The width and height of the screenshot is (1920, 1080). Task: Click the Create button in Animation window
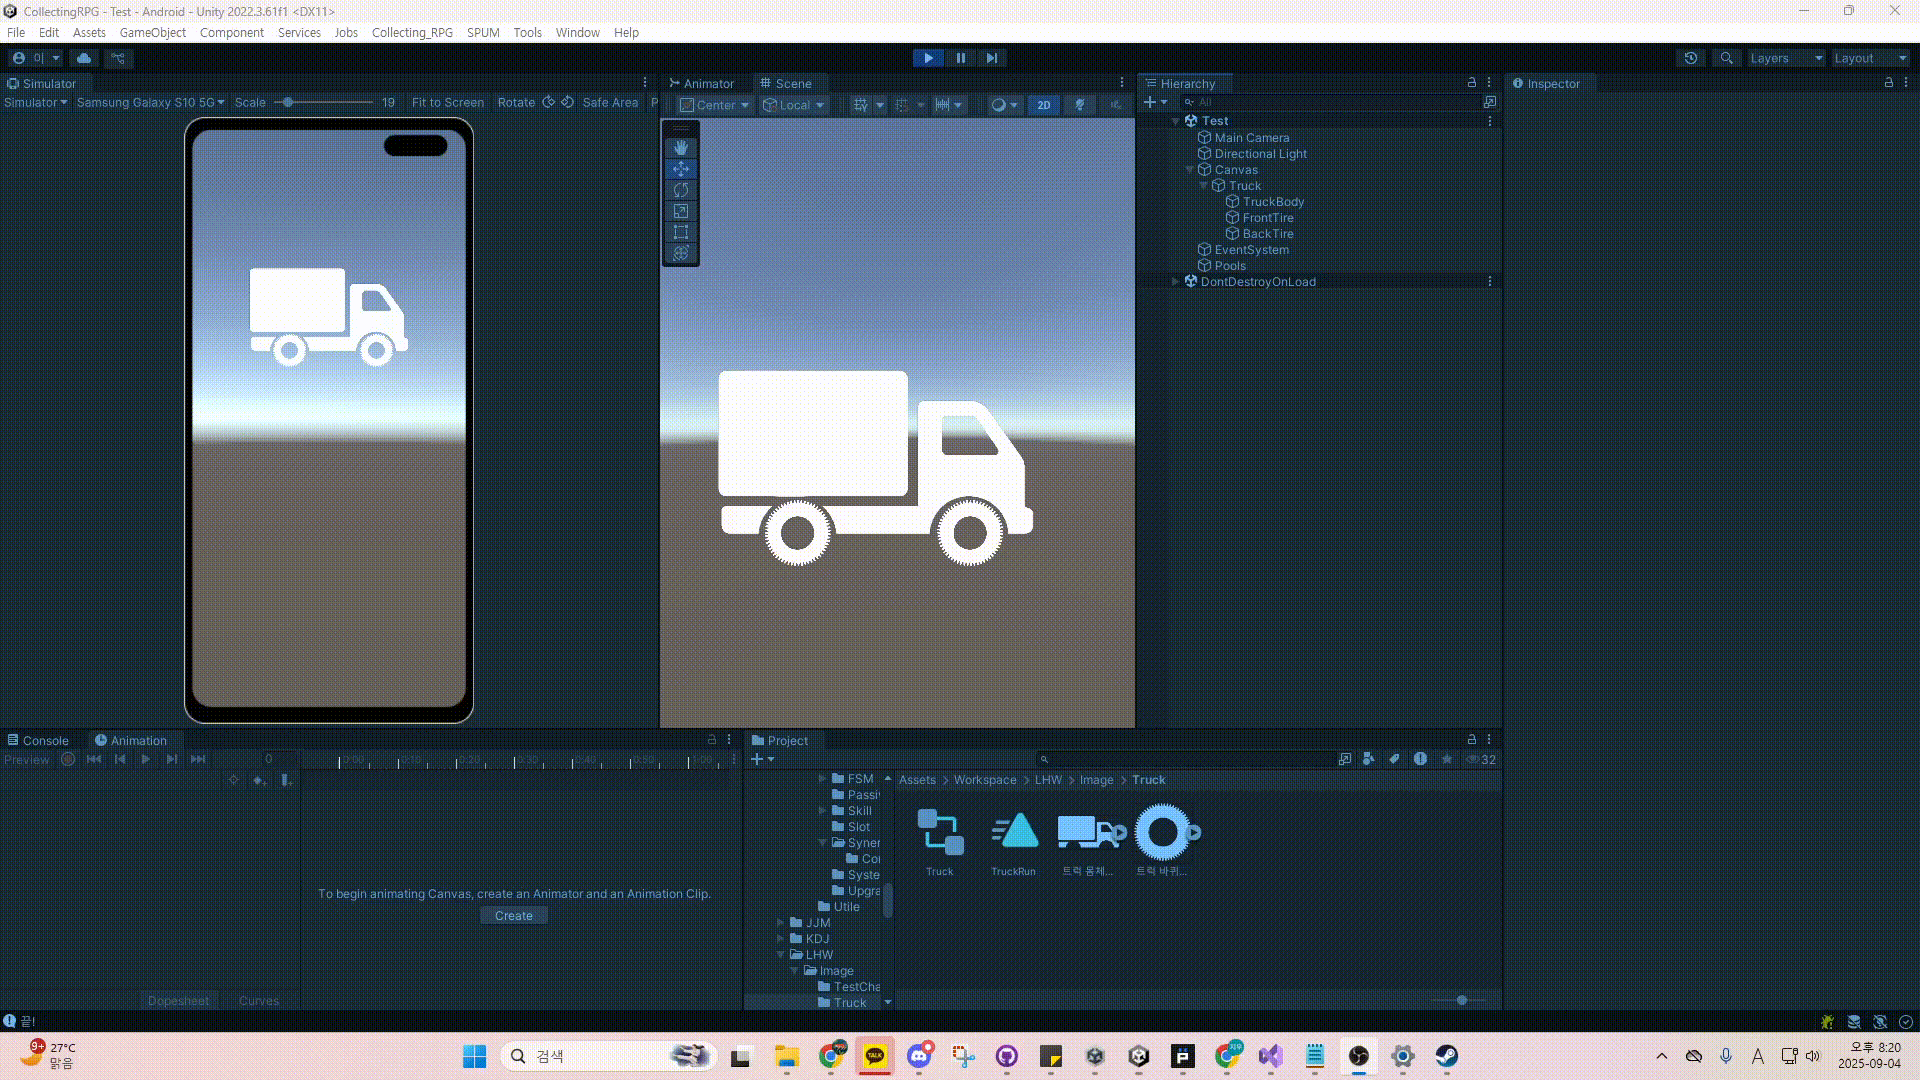[x=513, y=915]
